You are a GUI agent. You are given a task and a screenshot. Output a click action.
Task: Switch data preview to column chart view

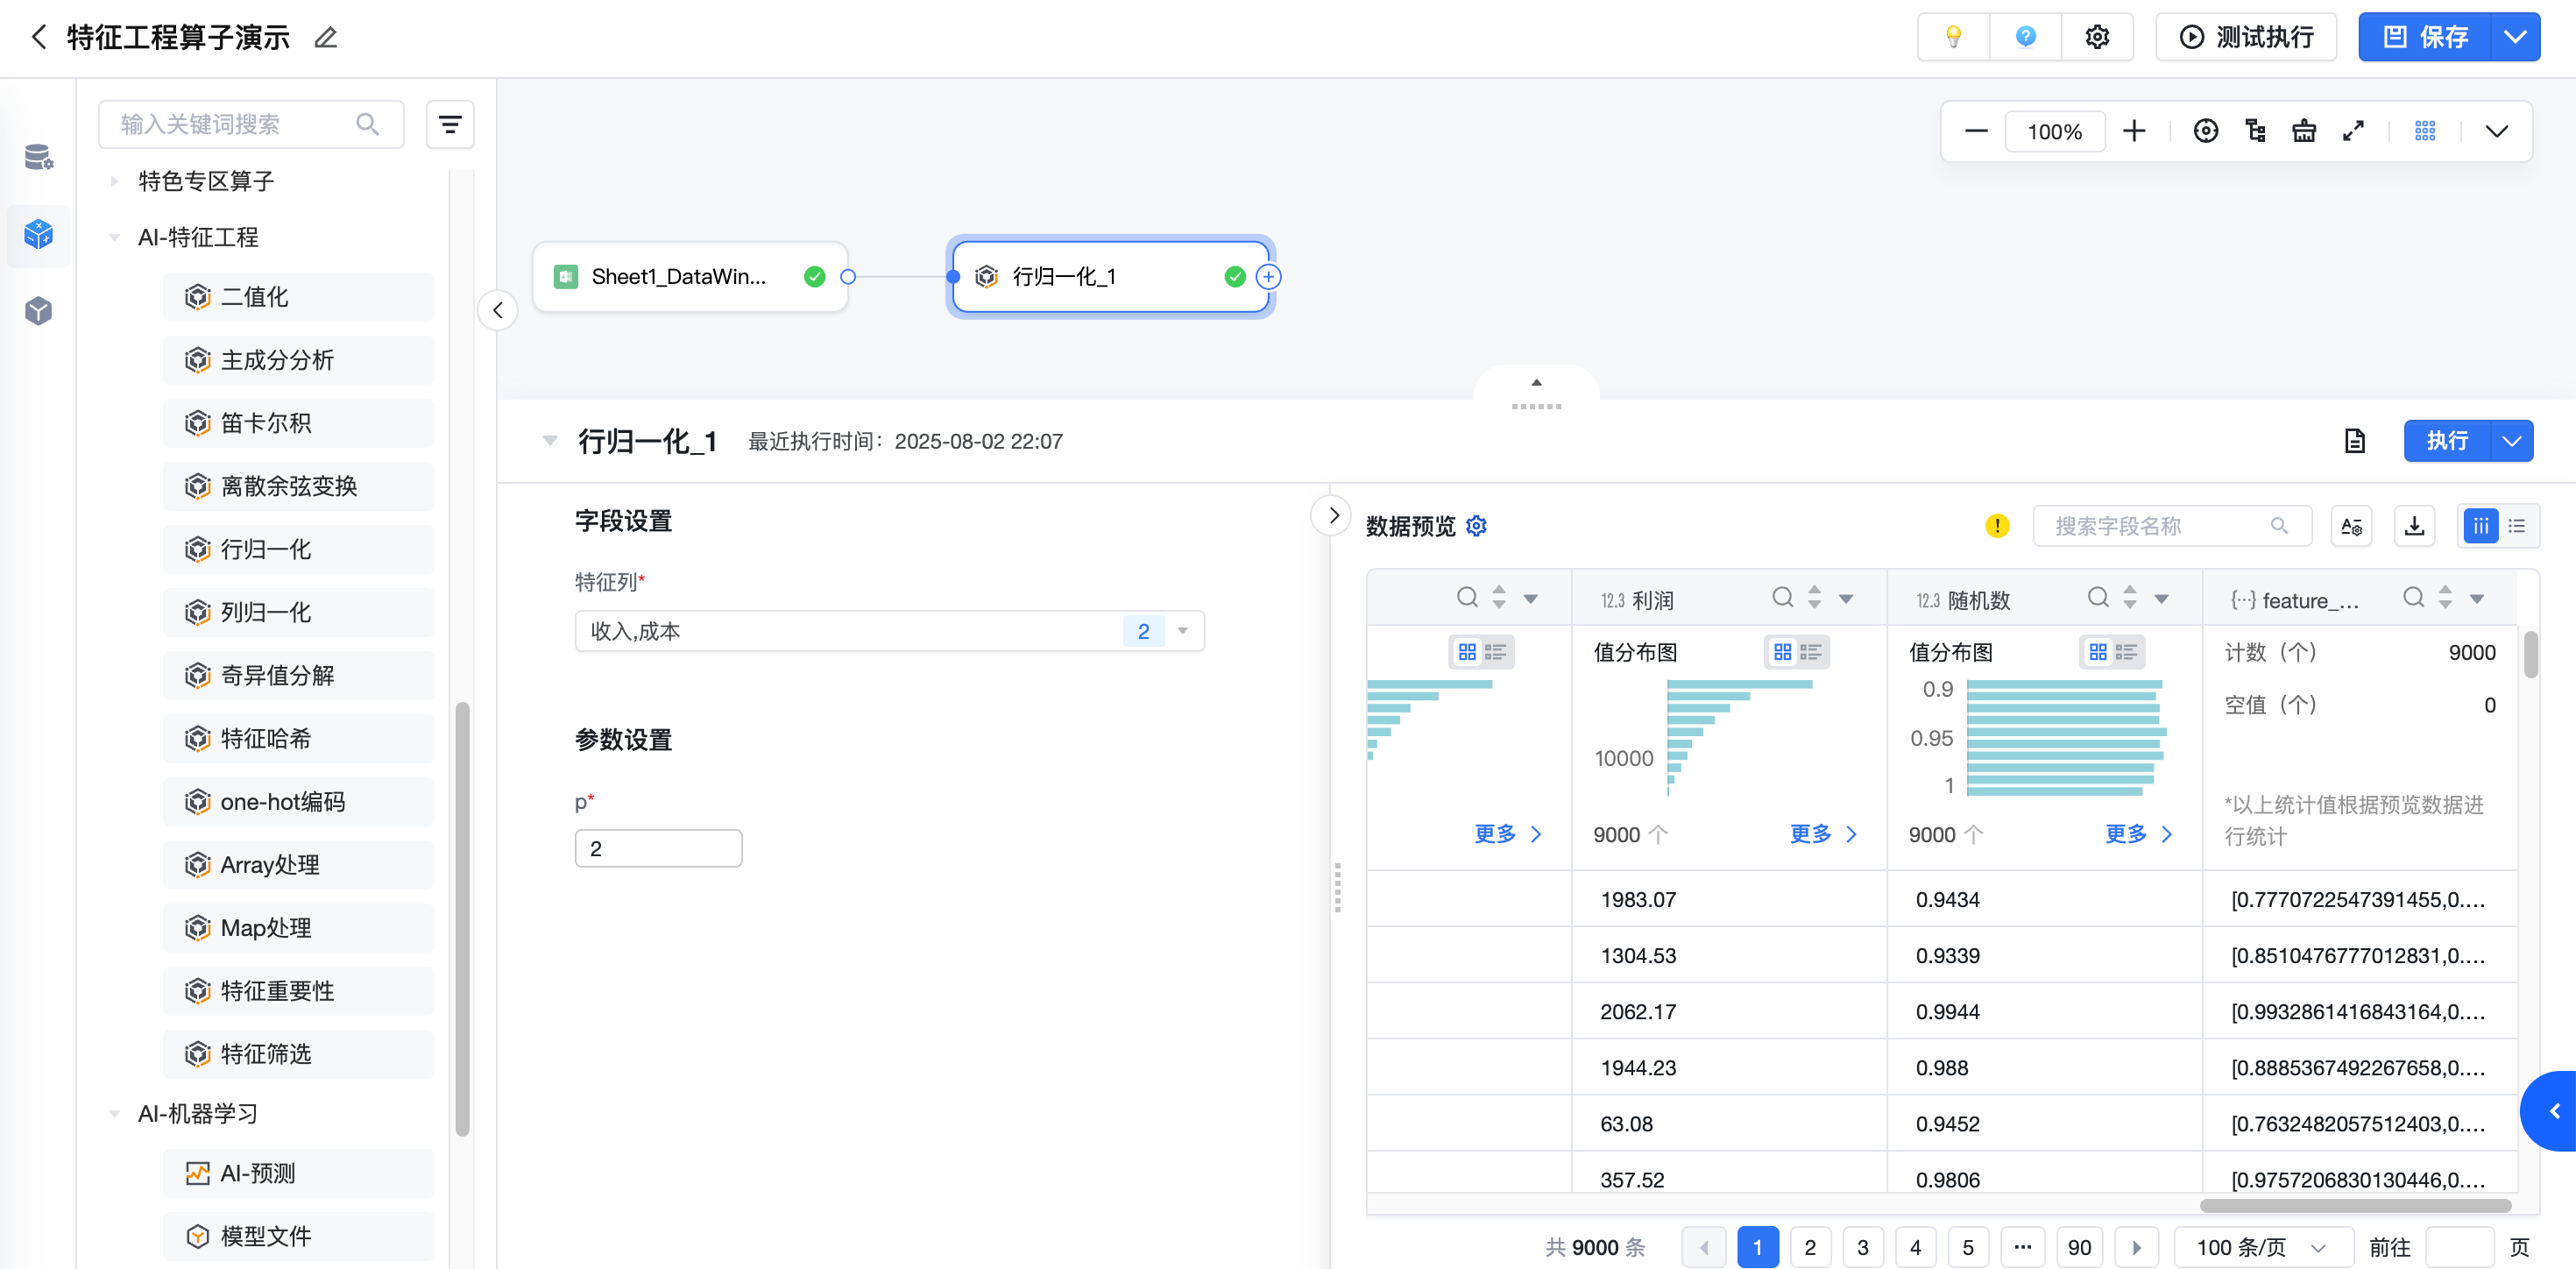(x=2480, y=526)
